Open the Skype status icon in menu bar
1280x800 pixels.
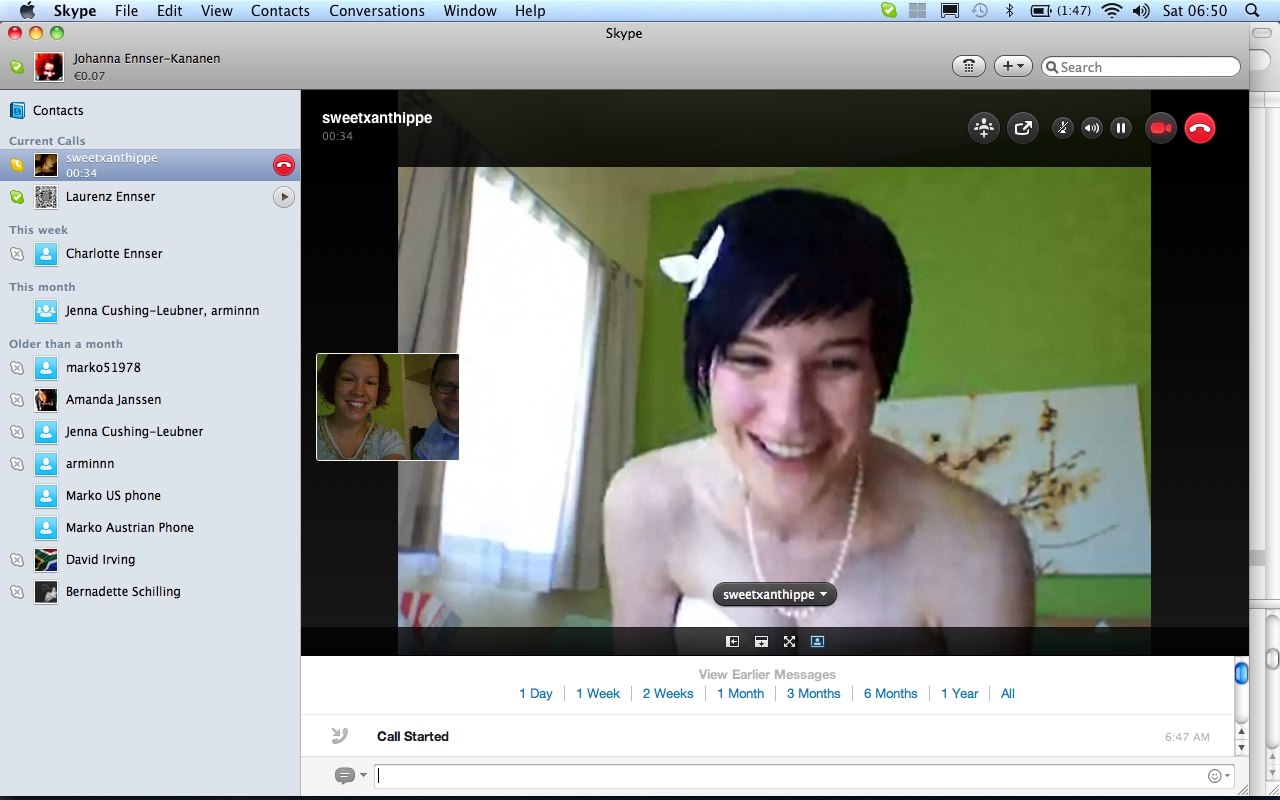click(889, 11)
